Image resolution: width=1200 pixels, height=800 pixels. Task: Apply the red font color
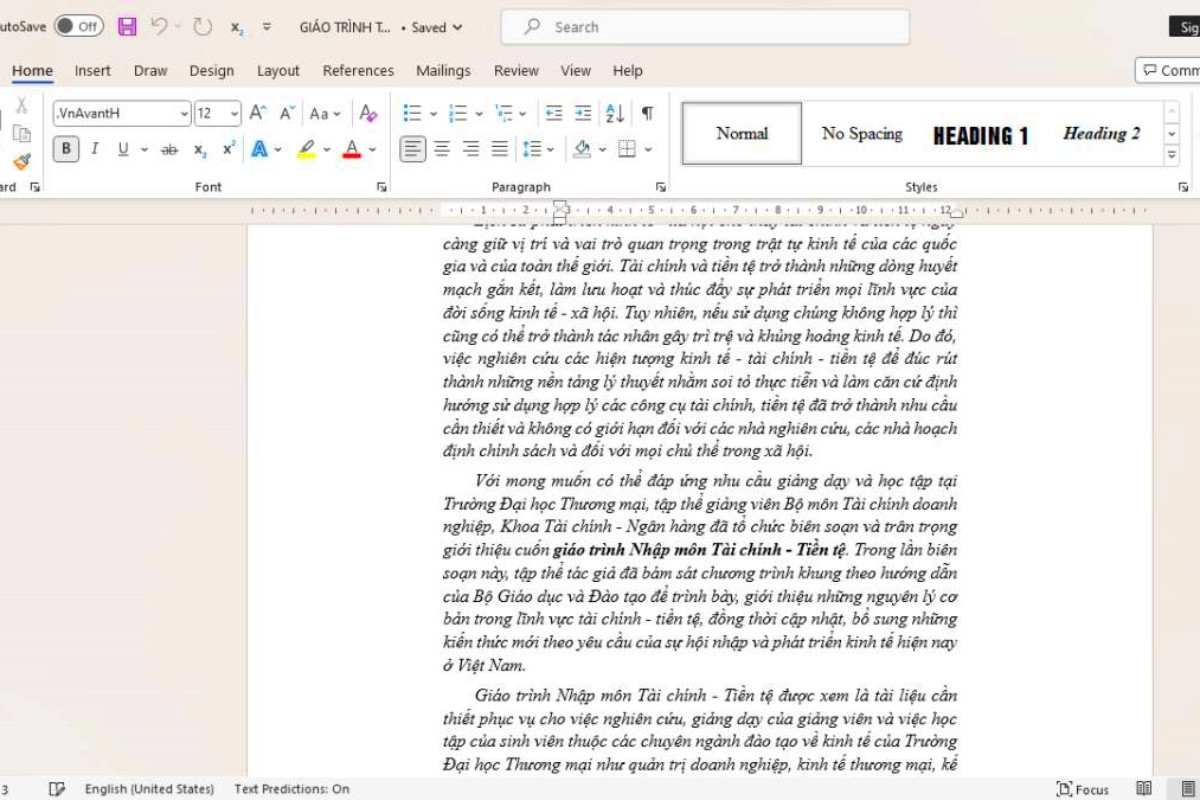point(351,149)
